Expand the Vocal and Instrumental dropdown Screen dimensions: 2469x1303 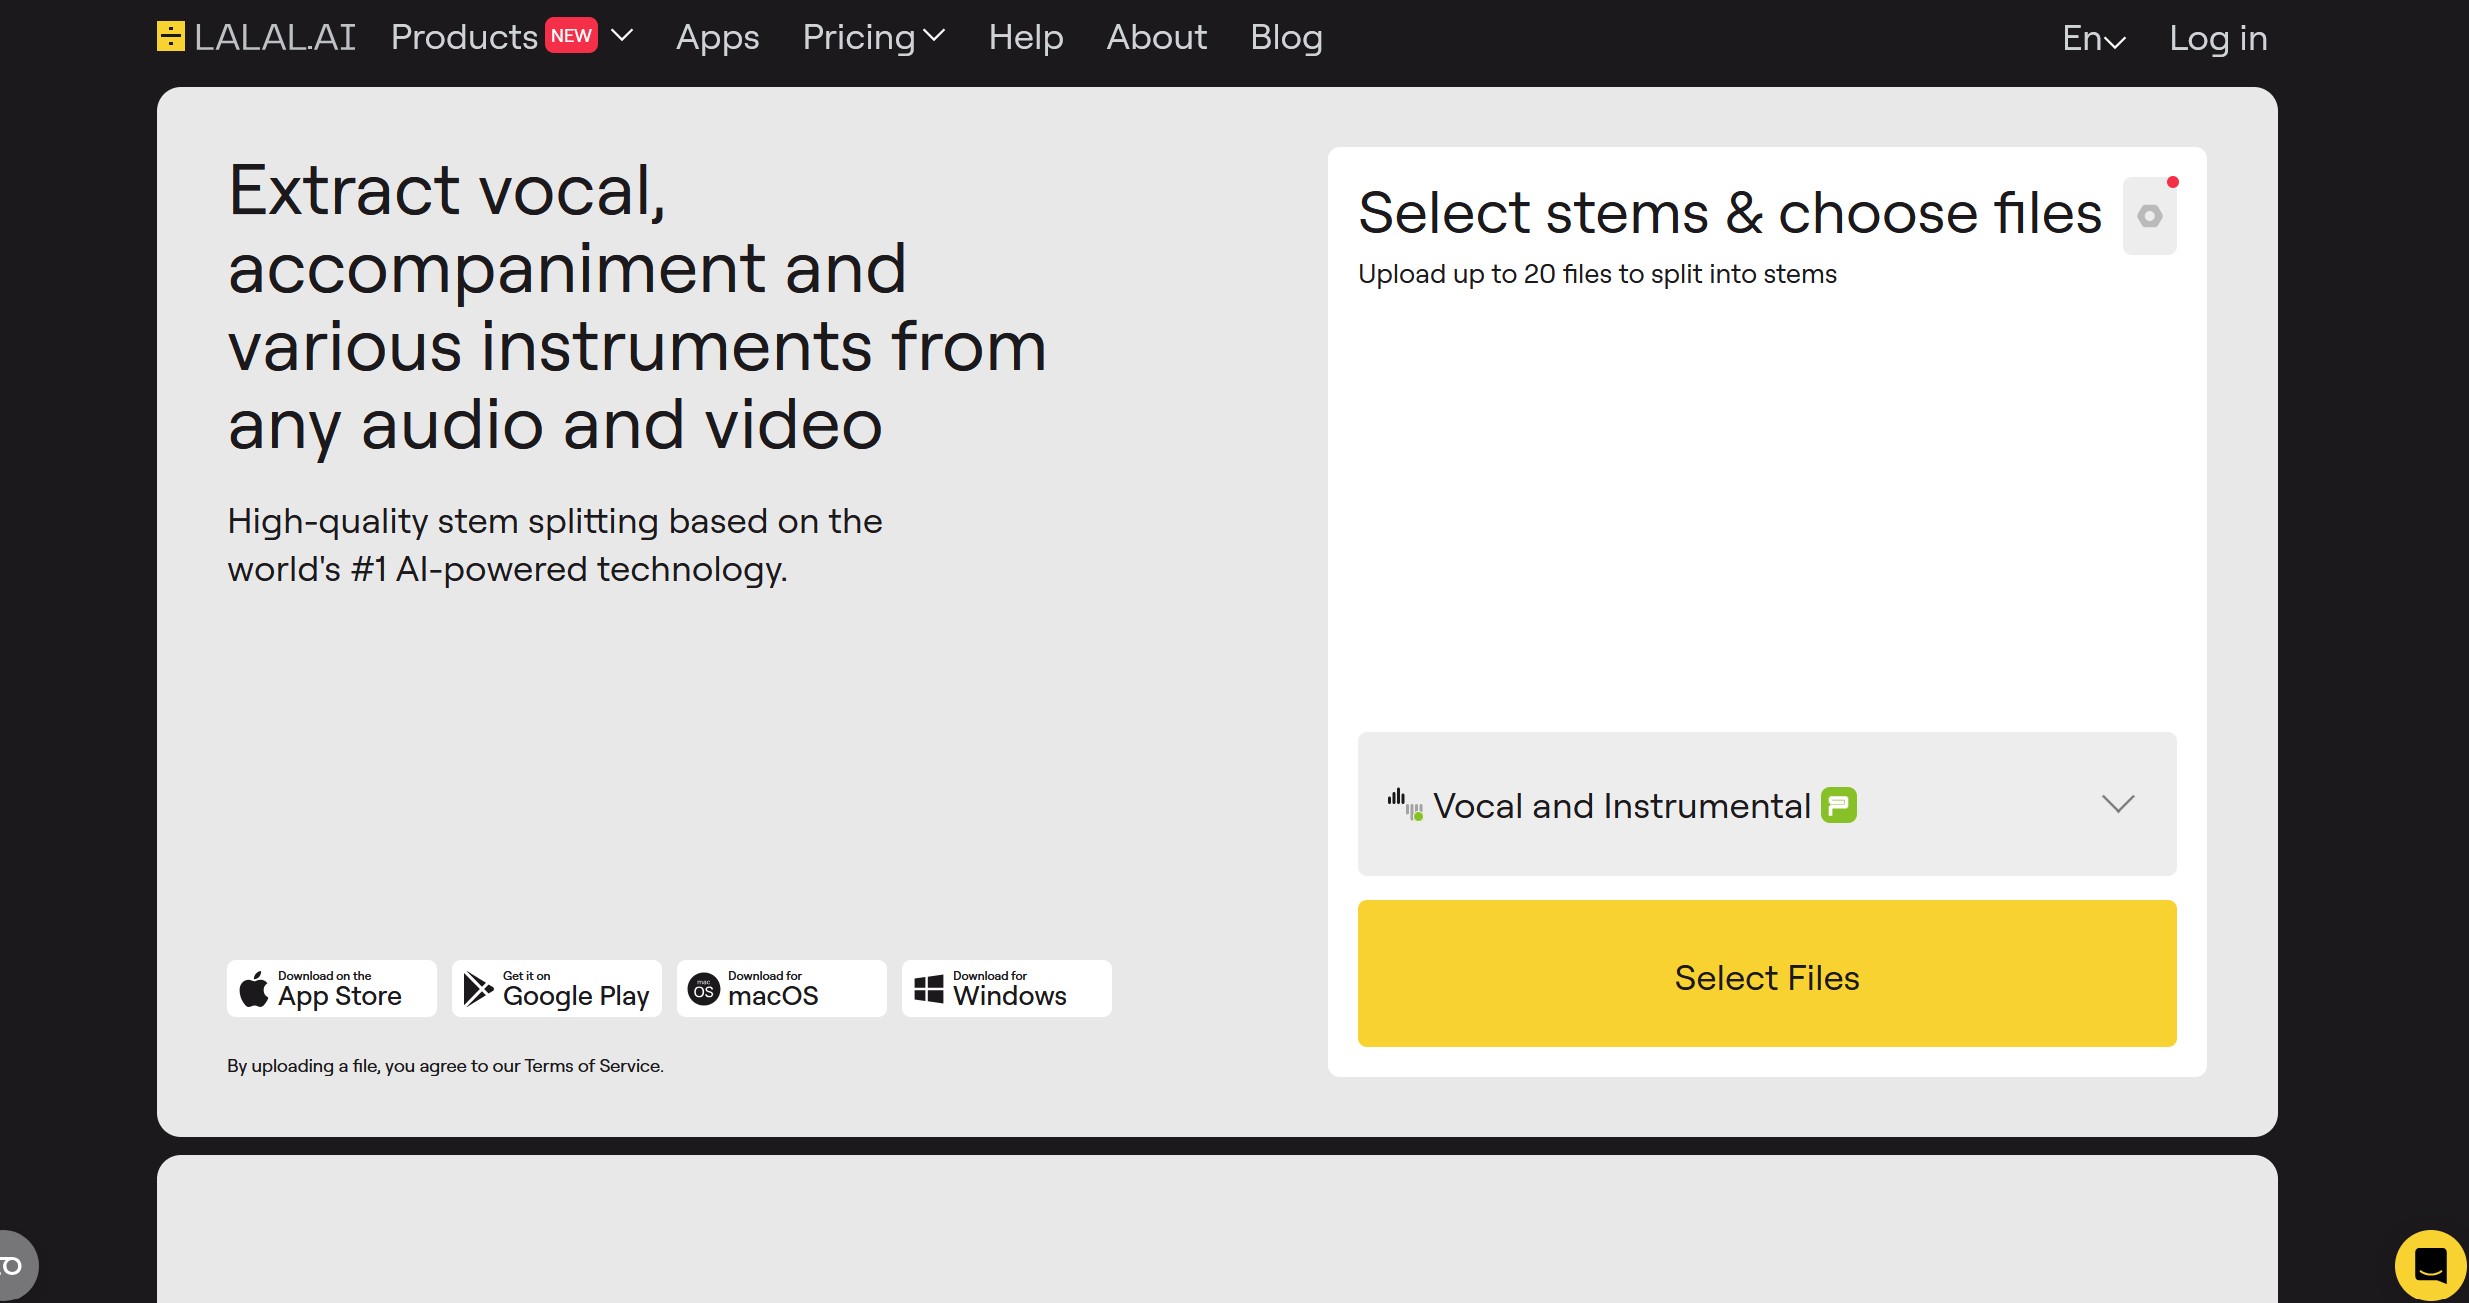click(x=2116, y=803)
